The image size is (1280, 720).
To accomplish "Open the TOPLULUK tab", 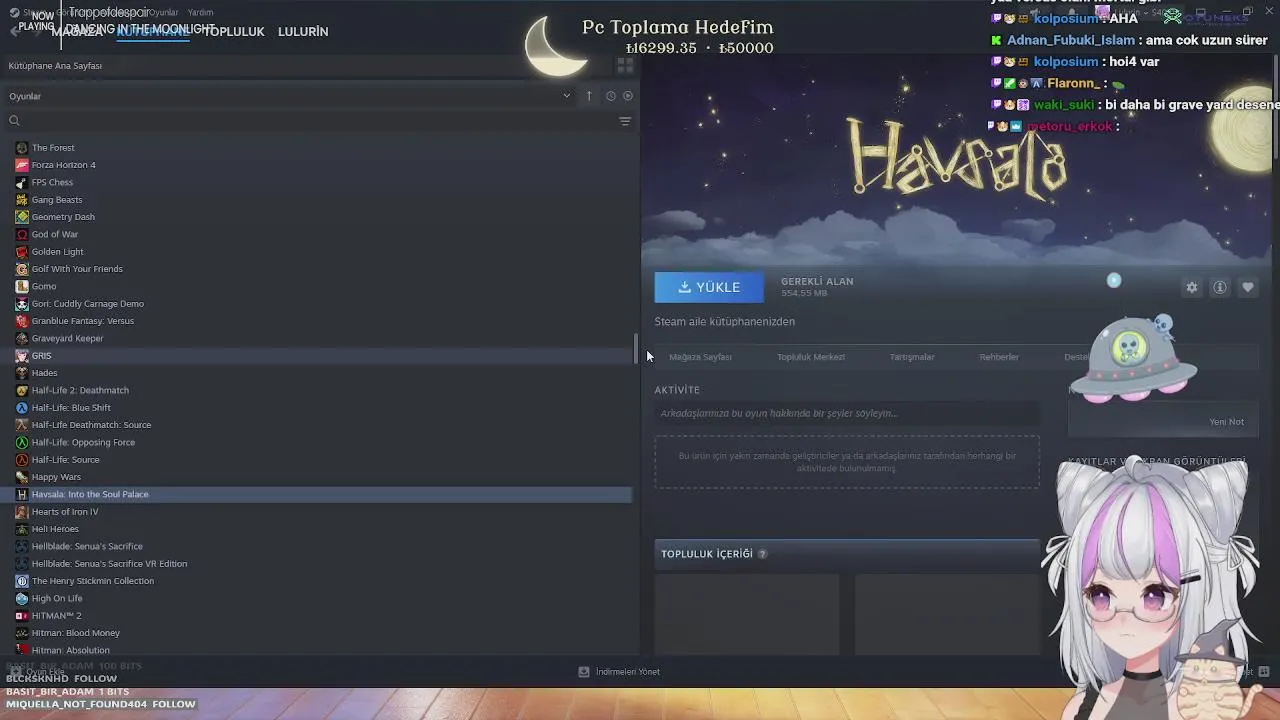I will (x=233, y=32).
